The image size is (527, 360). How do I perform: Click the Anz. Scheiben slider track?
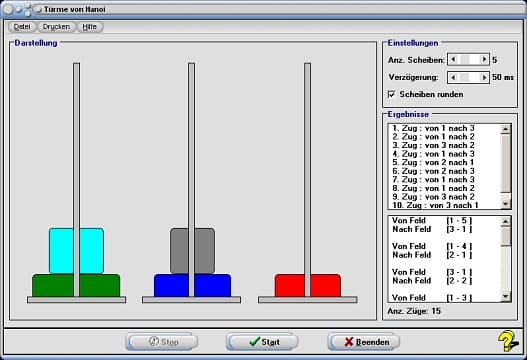click(469, 59)
